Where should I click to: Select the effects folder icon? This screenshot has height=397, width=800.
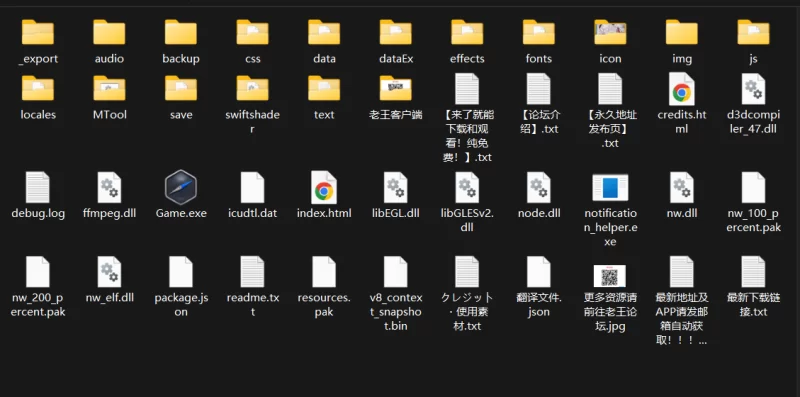click(x=467, y=32)
